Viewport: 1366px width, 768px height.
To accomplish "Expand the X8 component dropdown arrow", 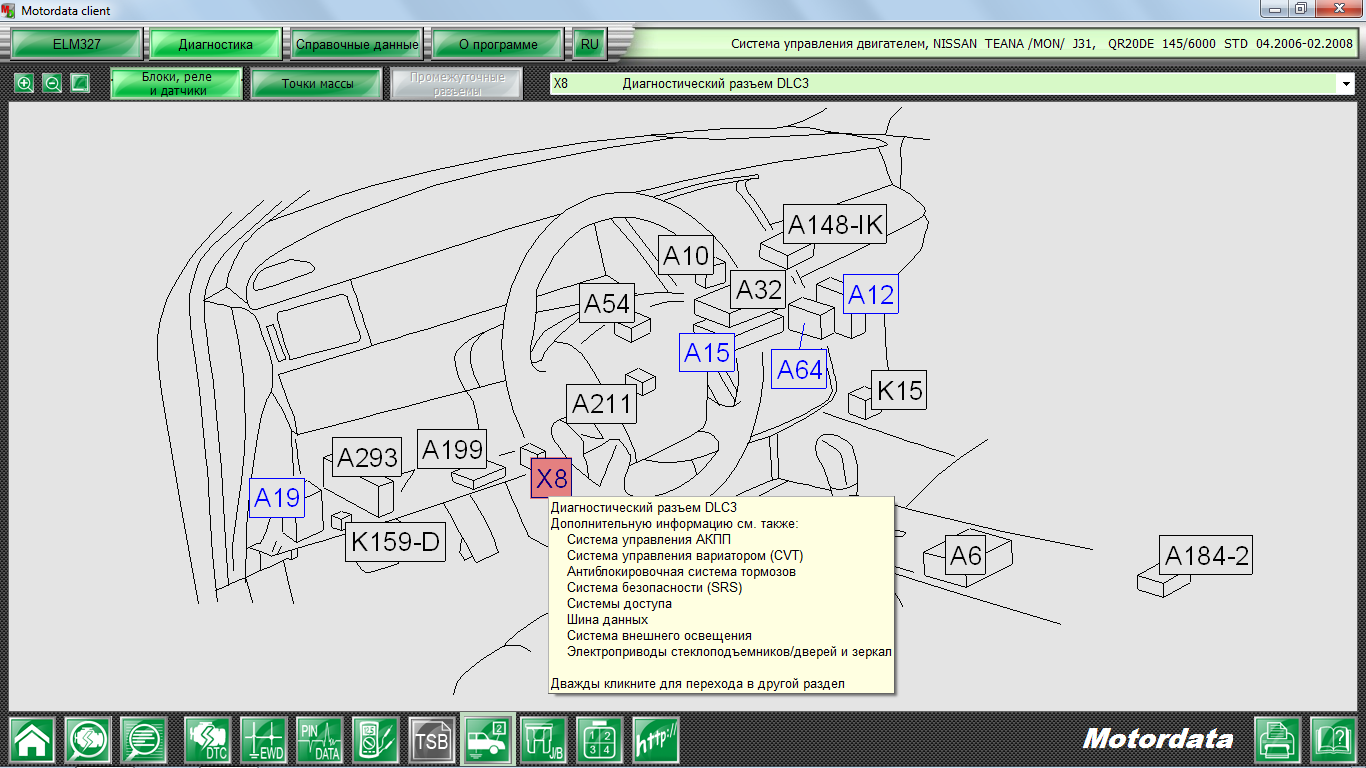I will pyautogui.click(x=1346, y=84).
